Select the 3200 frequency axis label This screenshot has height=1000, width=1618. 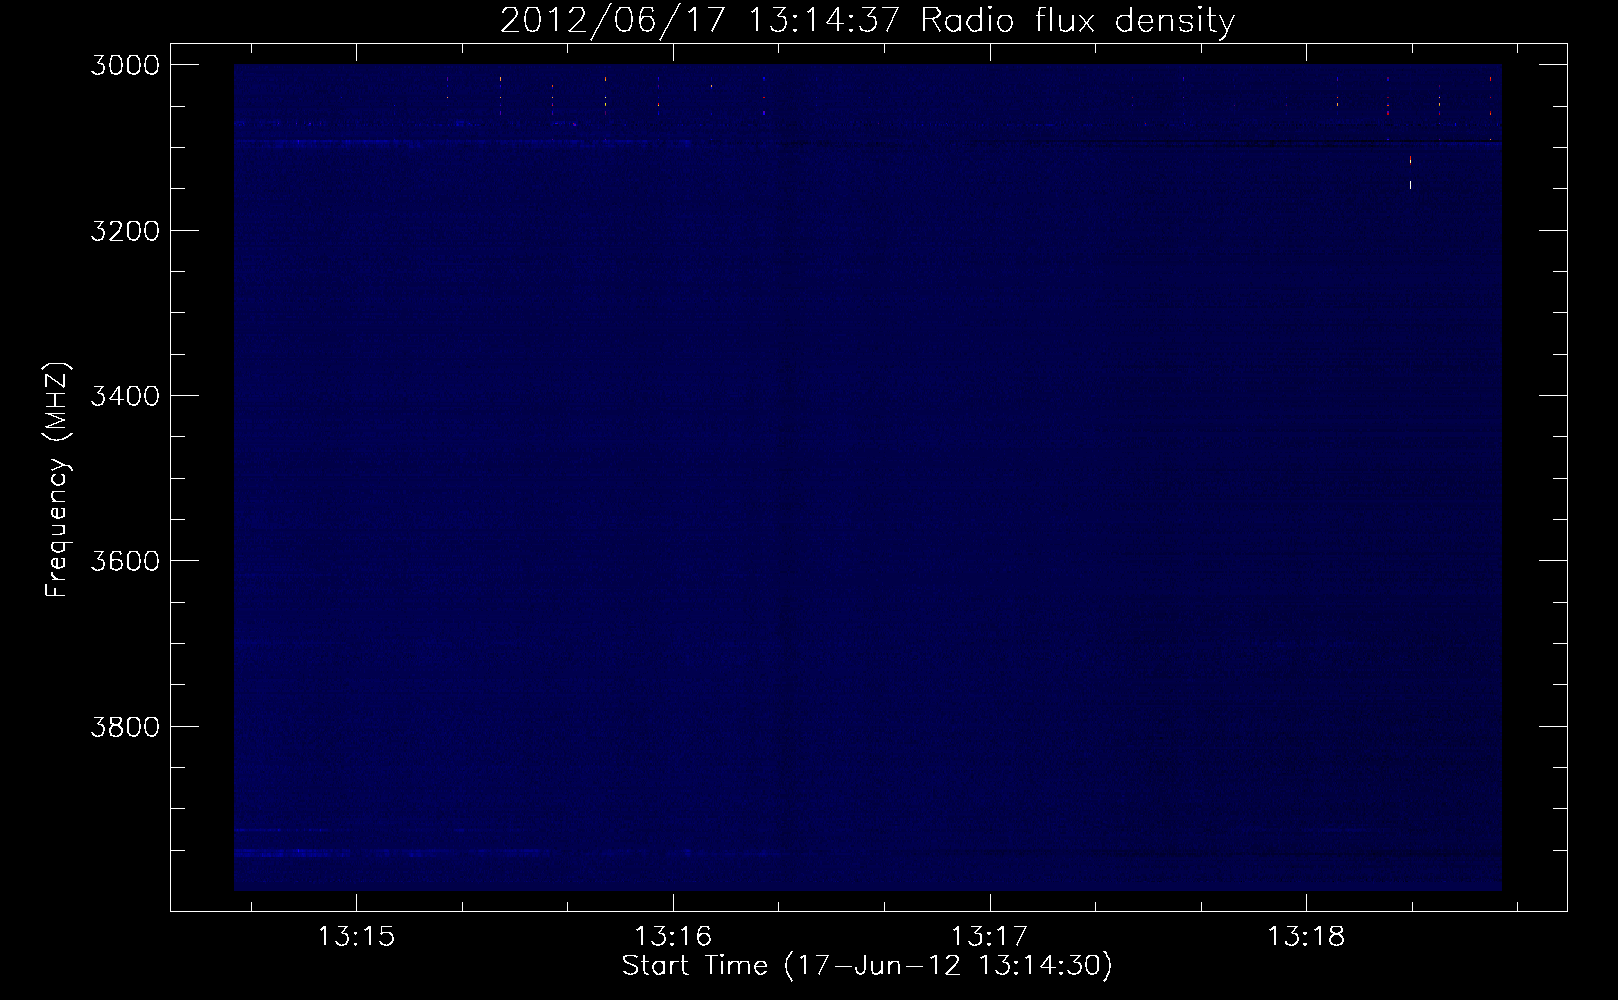tap(124, 231)
